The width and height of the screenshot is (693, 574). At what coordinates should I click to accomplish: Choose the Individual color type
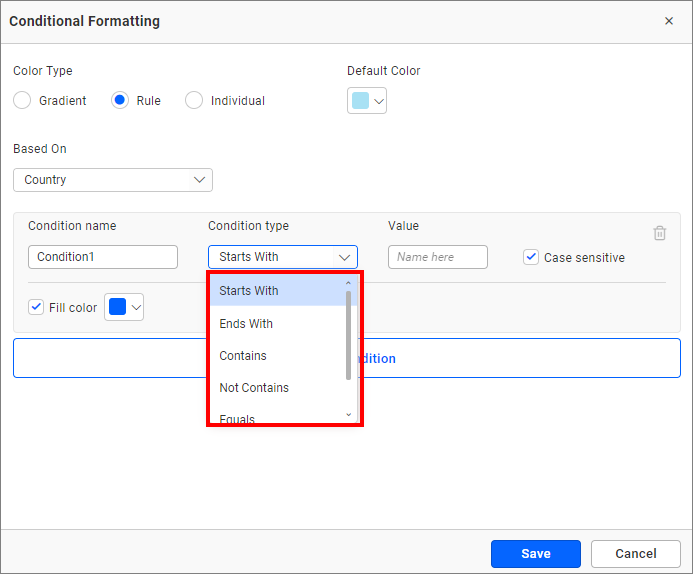pos(194,101)
